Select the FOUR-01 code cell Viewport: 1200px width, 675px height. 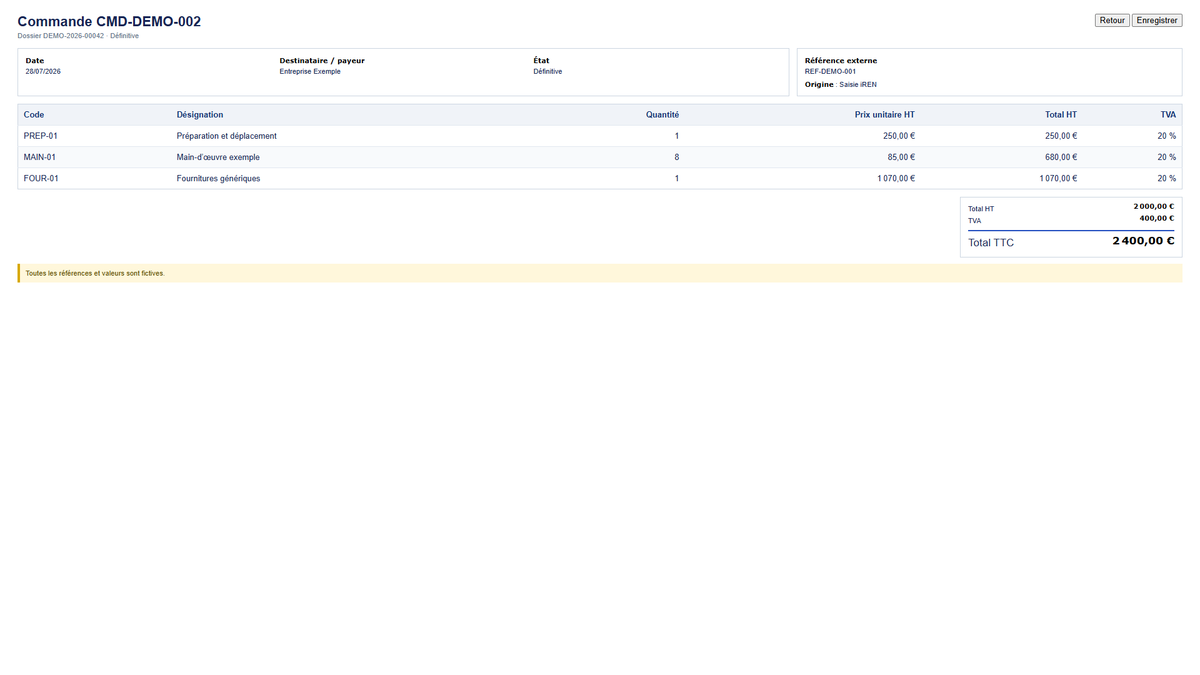41,179
